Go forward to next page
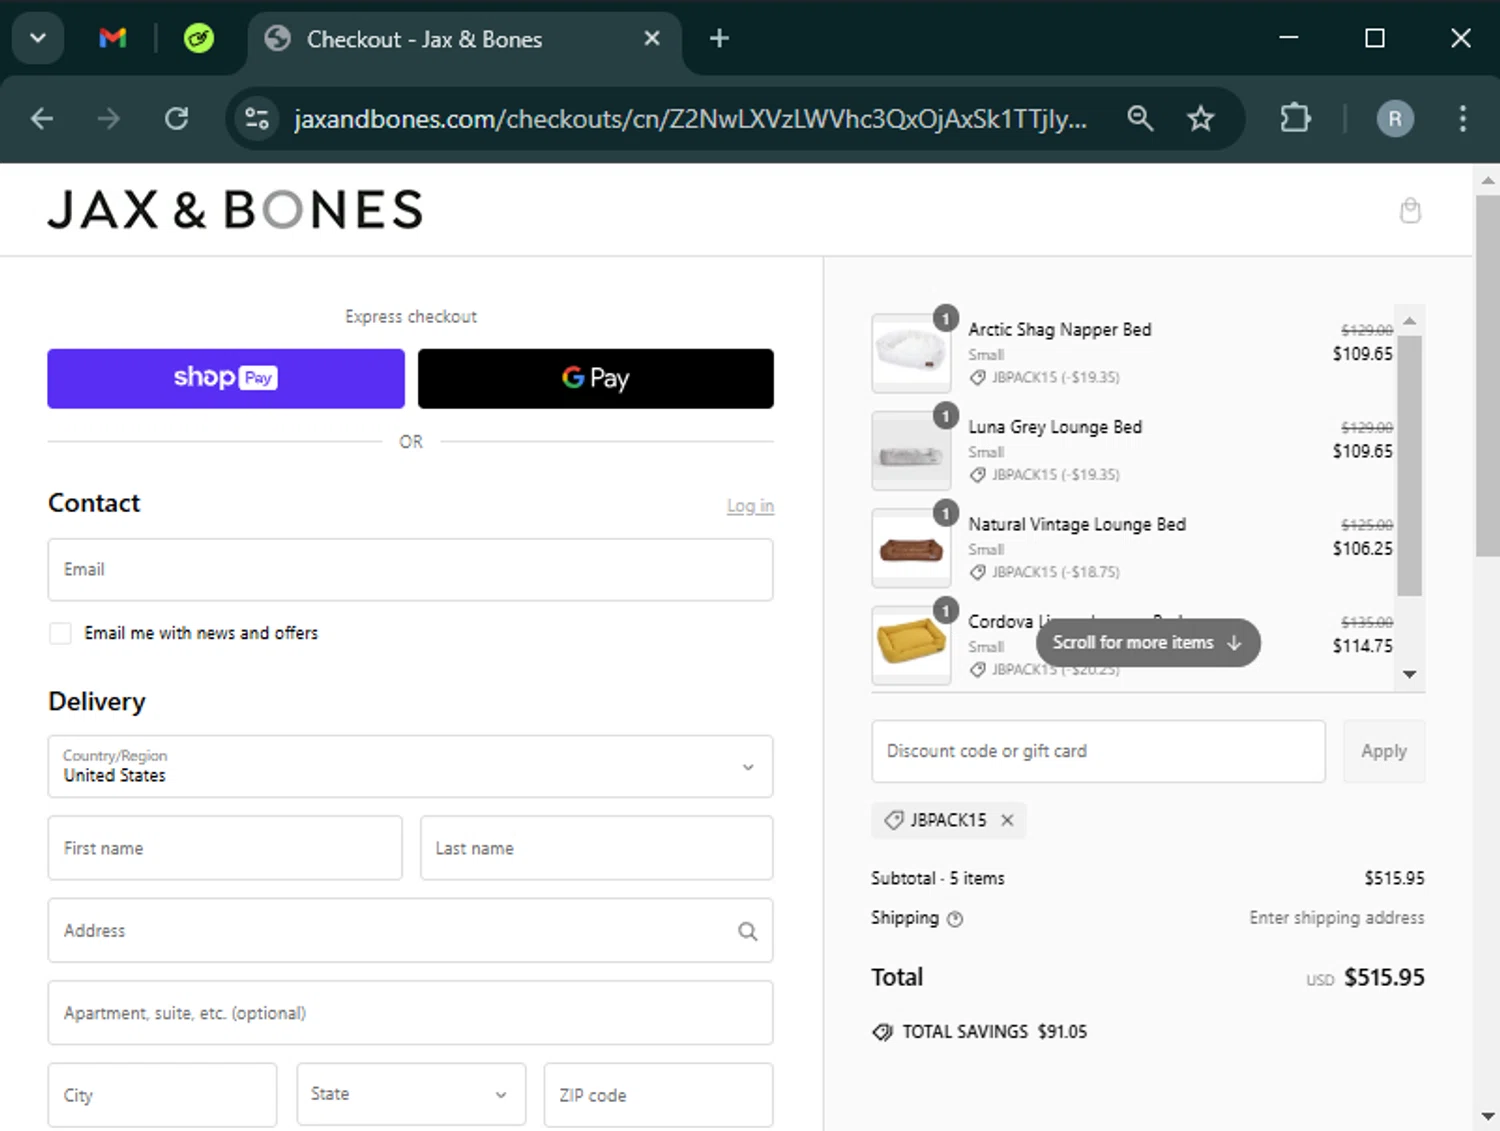This screenshot has width=1500, height=1131. click(108, 119)
